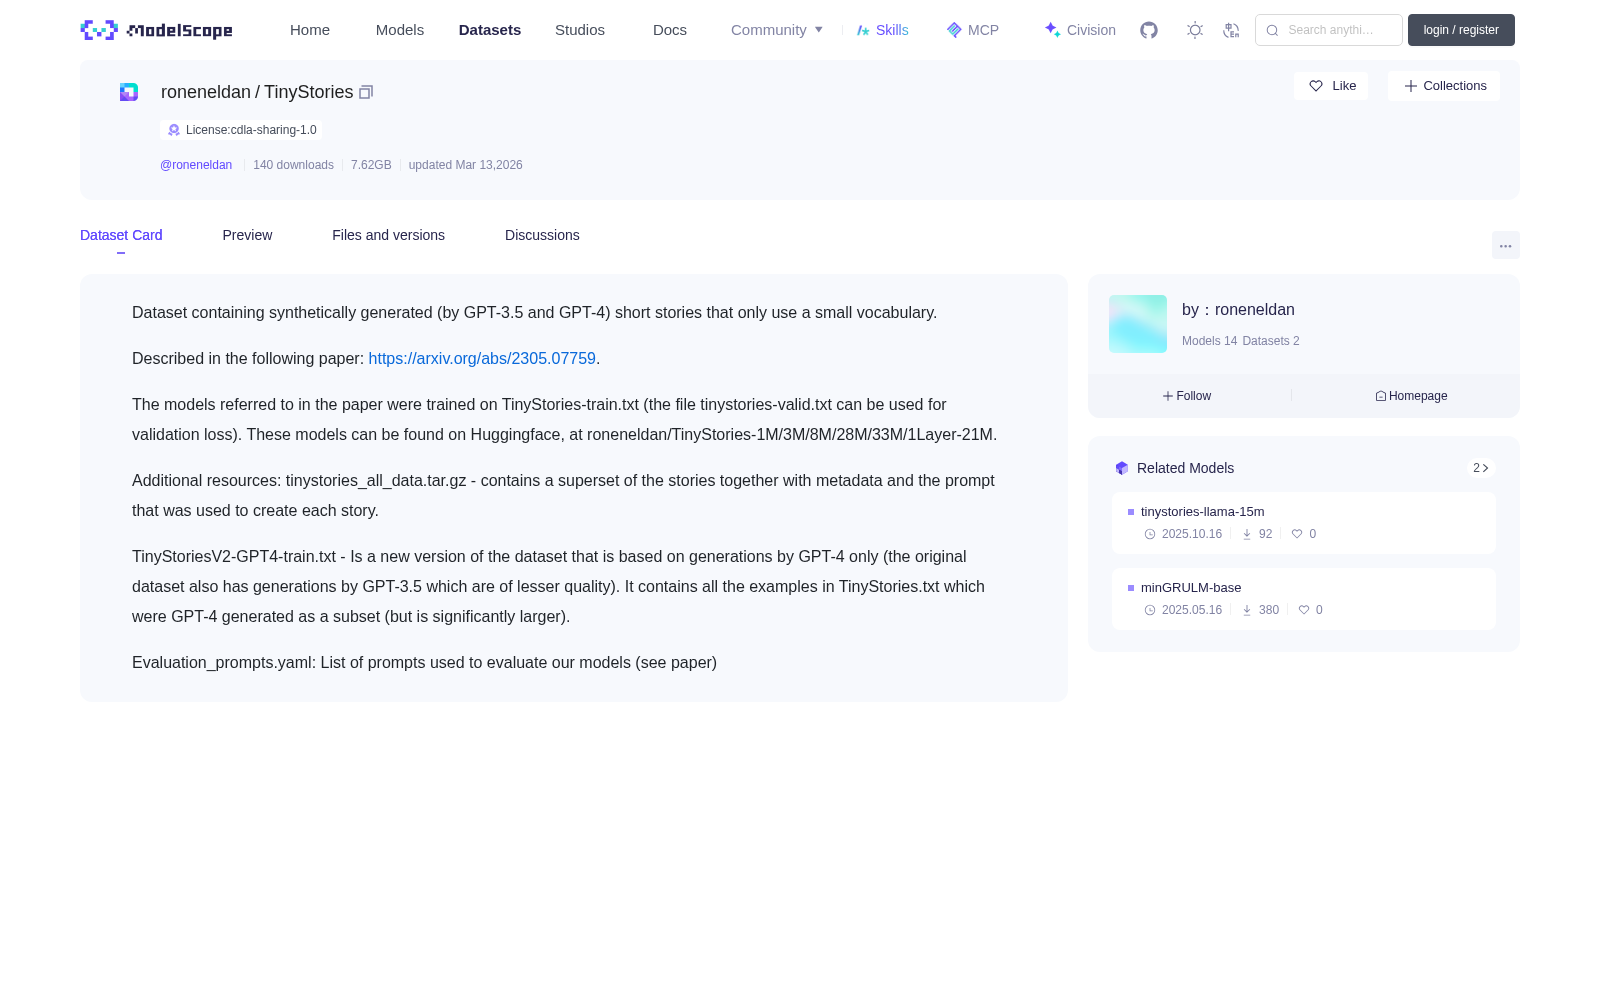Open the GitHub icon link
This screenshot has width=1600, height=1000.
(1149, 30)
